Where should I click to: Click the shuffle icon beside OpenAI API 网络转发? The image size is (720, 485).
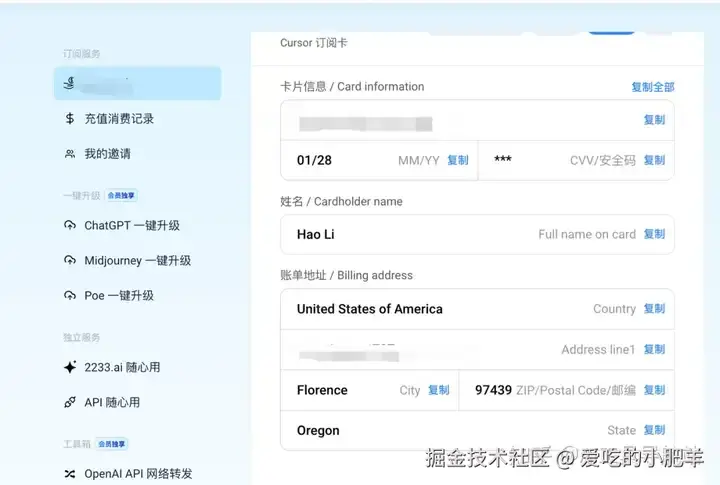pos(70,474)
